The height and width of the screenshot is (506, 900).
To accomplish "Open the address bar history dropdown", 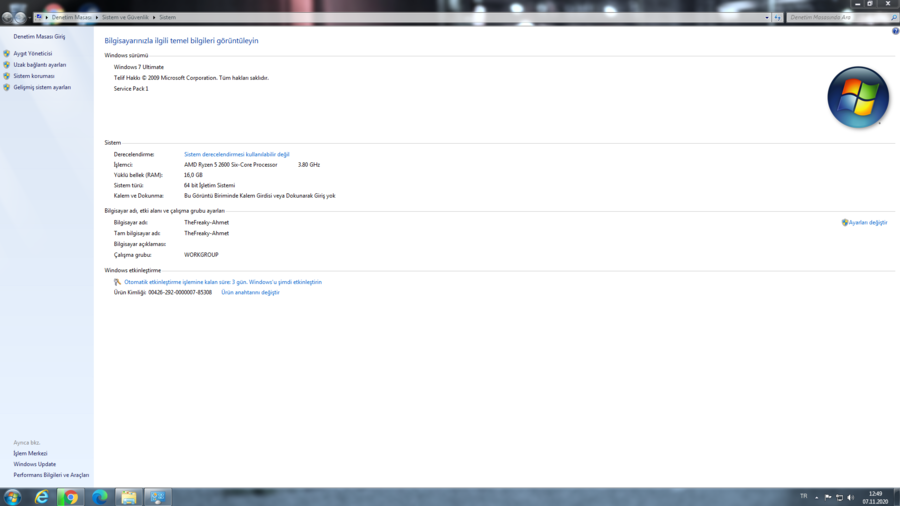I will (x=767, y=17).
